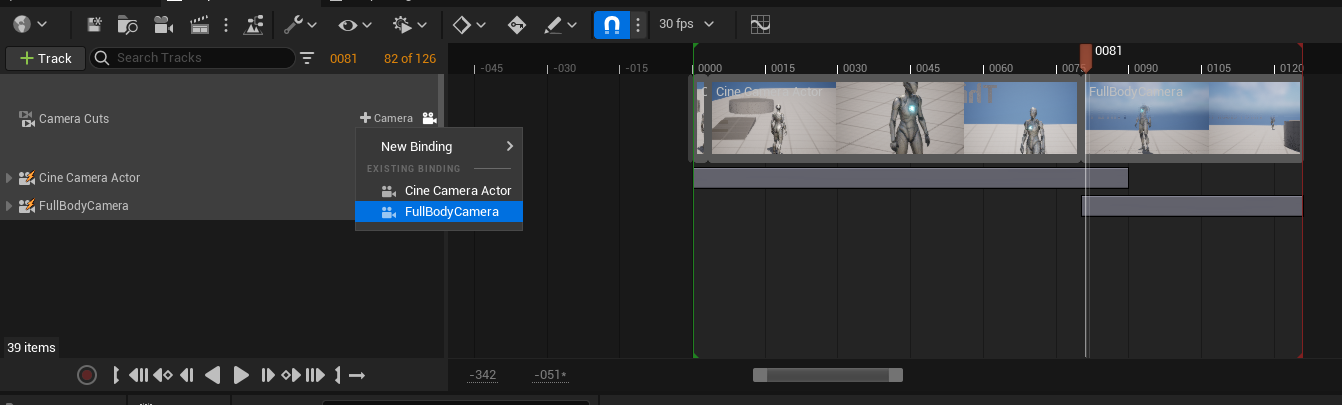Click the Search Tracks input field
Image resolution: width=1342 pixels, height=405 pixels.
pos(200,58)
